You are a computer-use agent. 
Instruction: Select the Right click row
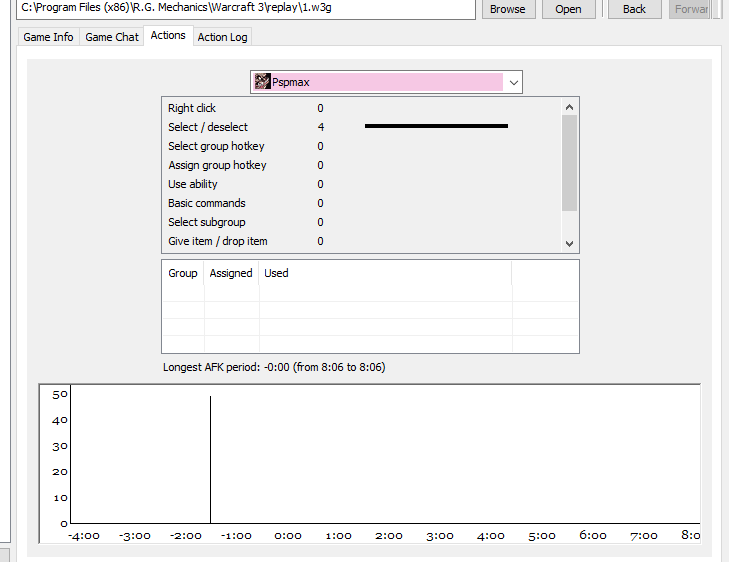[361, 108]
